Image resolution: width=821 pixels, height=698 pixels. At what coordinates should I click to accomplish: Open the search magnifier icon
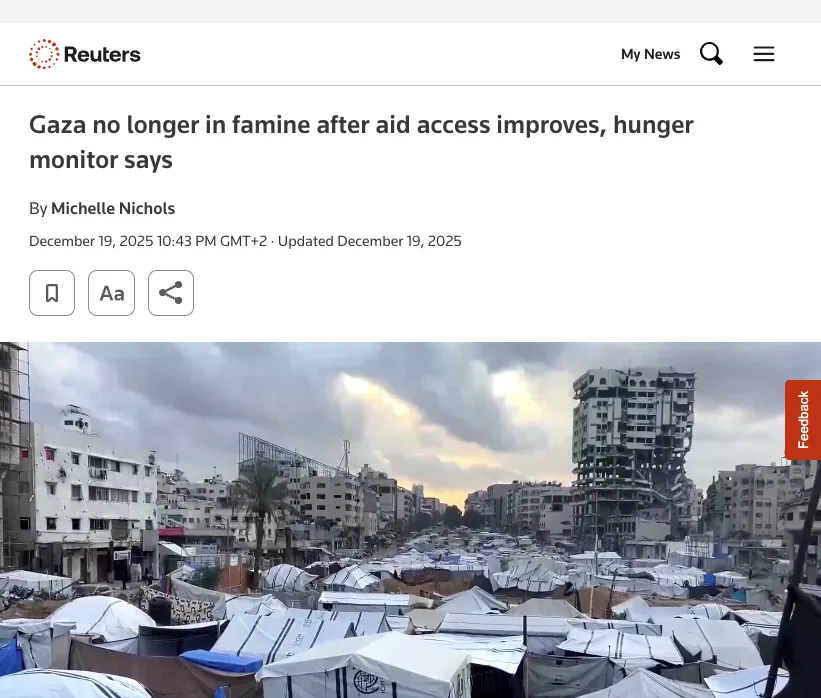[x=711, y=53]
